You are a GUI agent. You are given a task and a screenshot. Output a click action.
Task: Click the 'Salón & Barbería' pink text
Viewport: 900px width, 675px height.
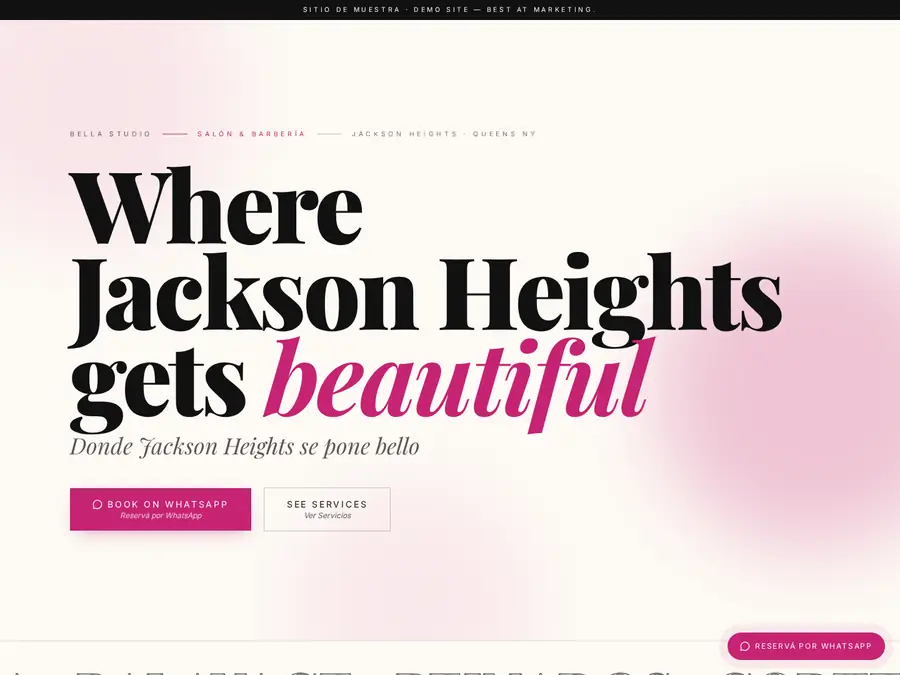(251, 134)
